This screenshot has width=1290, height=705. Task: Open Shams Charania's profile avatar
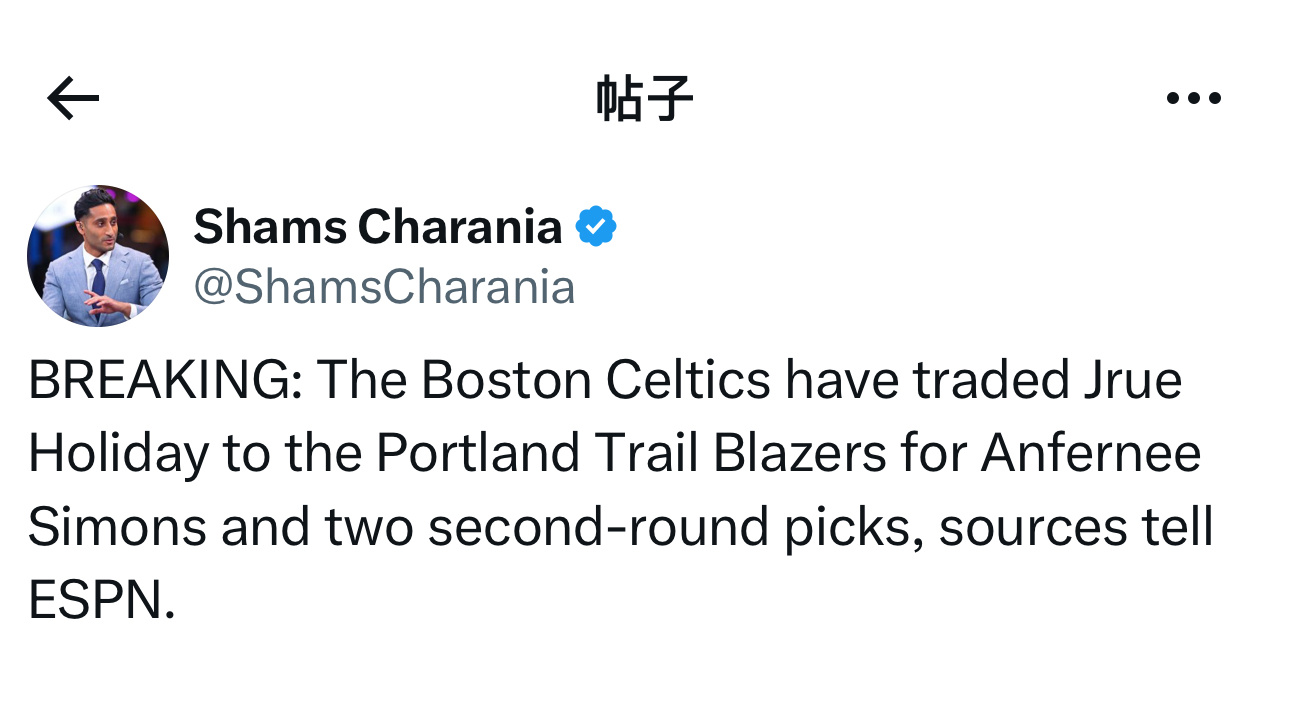(98, 256)
